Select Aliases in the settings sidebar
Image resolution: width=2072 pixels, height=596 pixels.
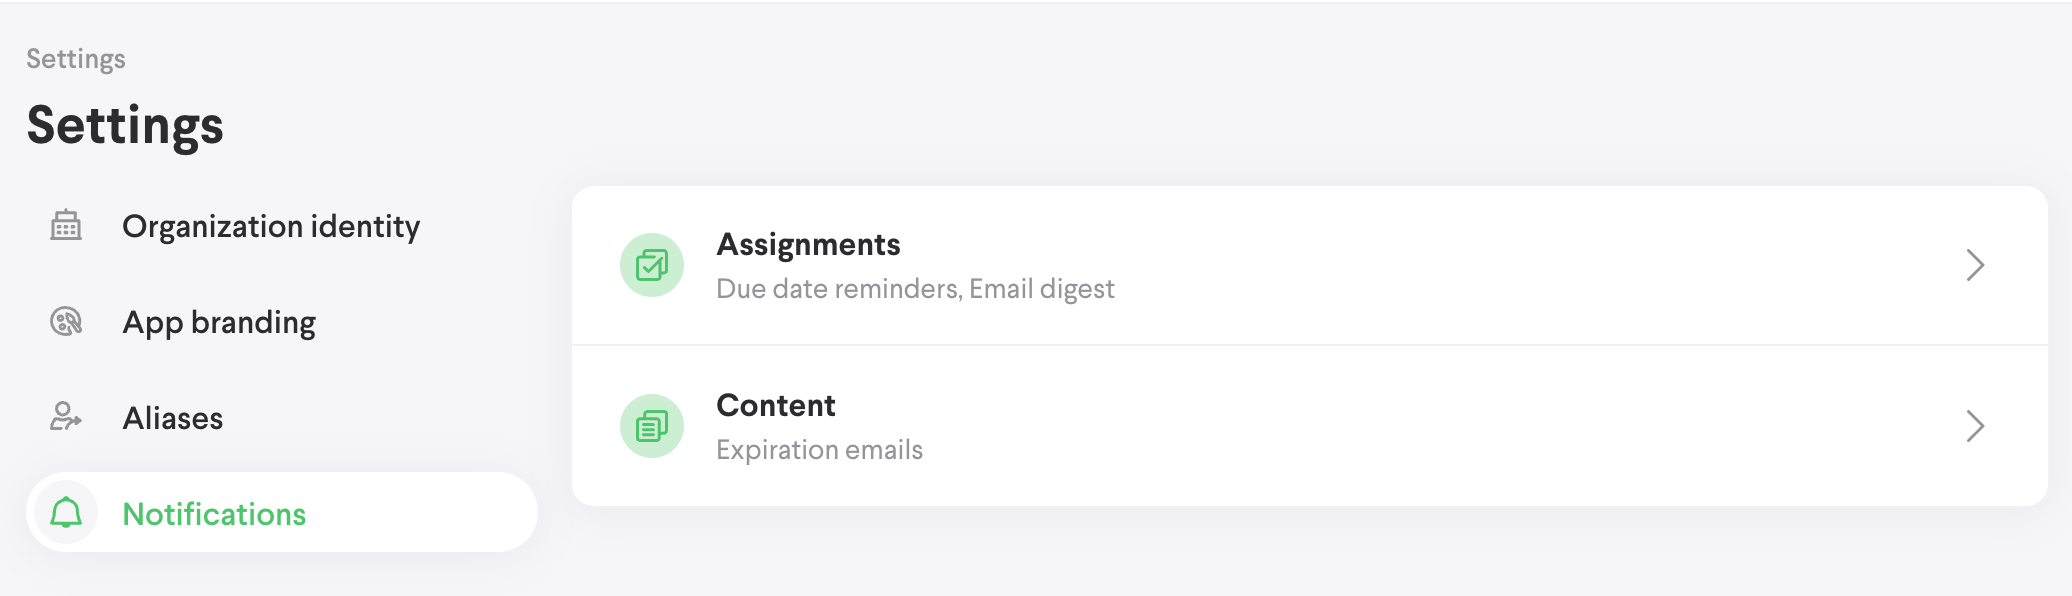173,418
